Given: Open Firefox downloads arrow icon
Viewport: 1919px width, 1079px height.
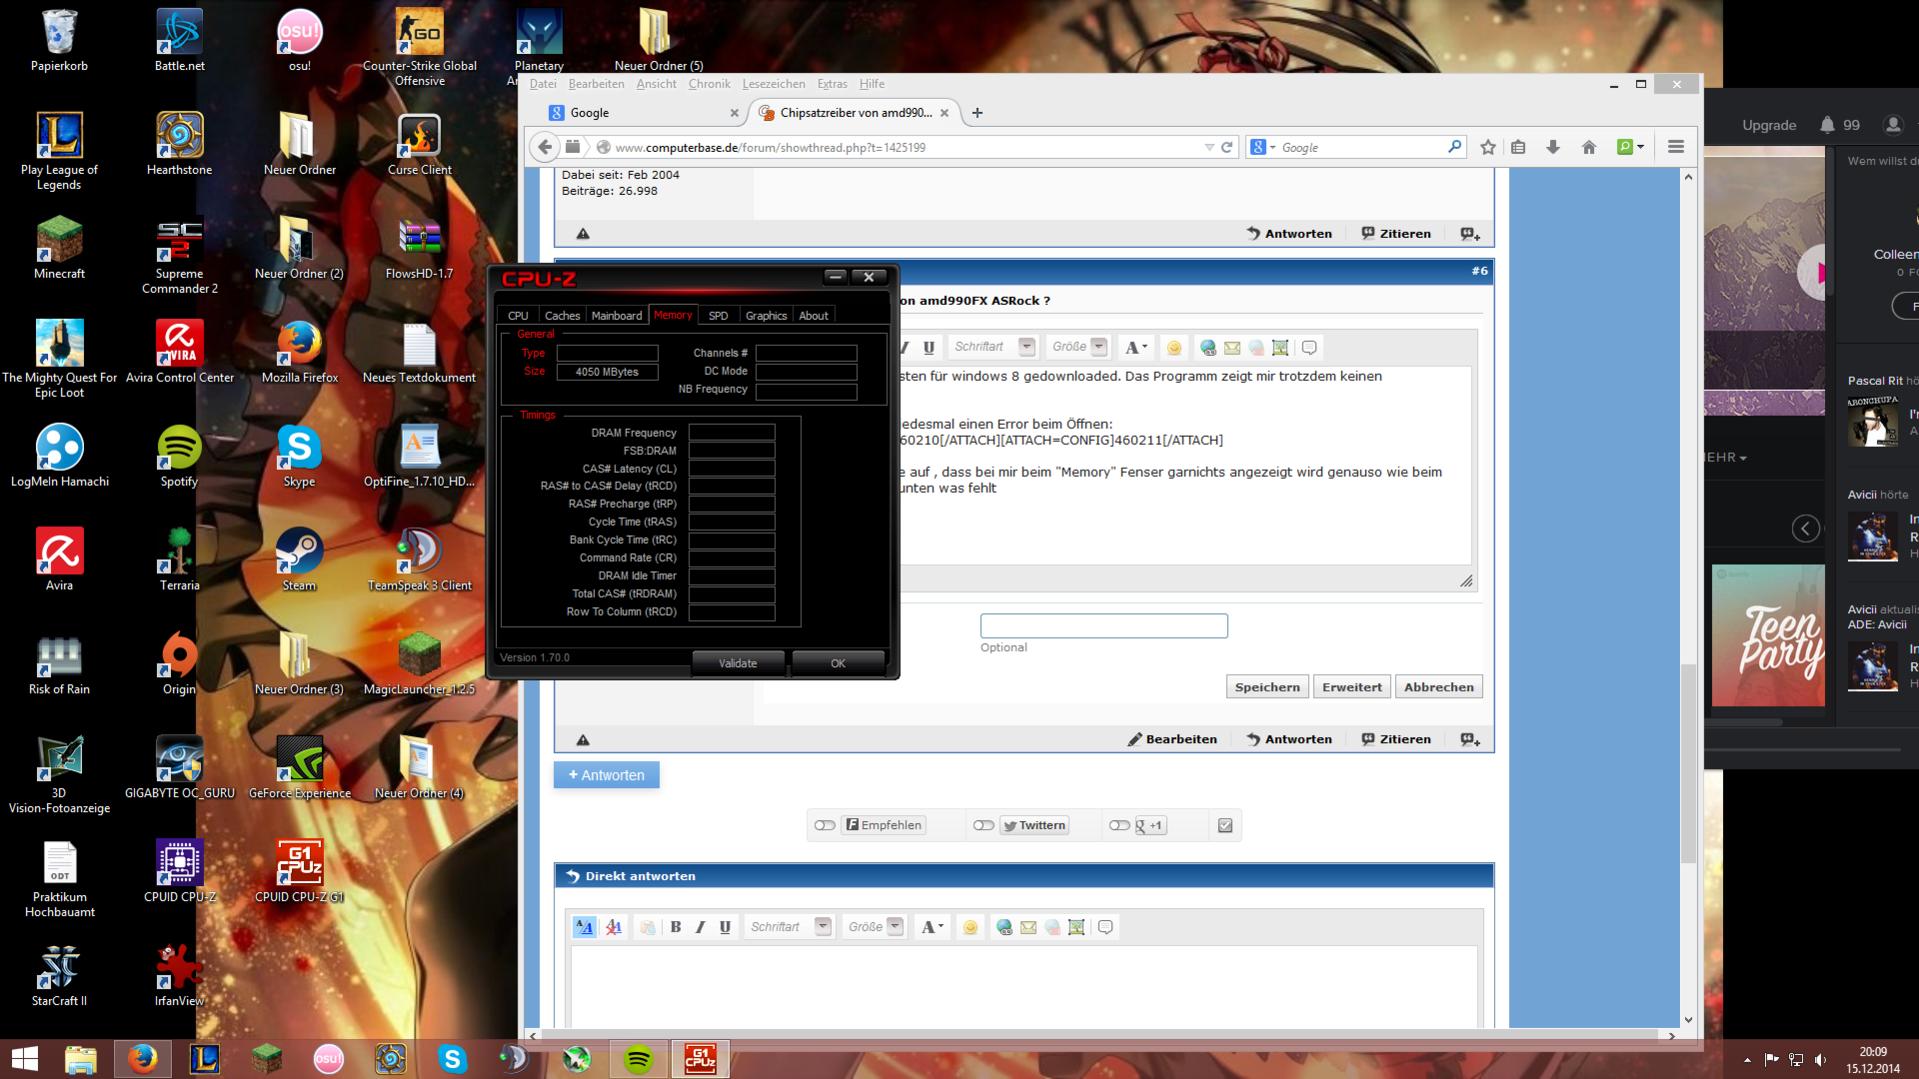Looking at the screenshot, I should pyautogui.click(x=1553, y=147).
